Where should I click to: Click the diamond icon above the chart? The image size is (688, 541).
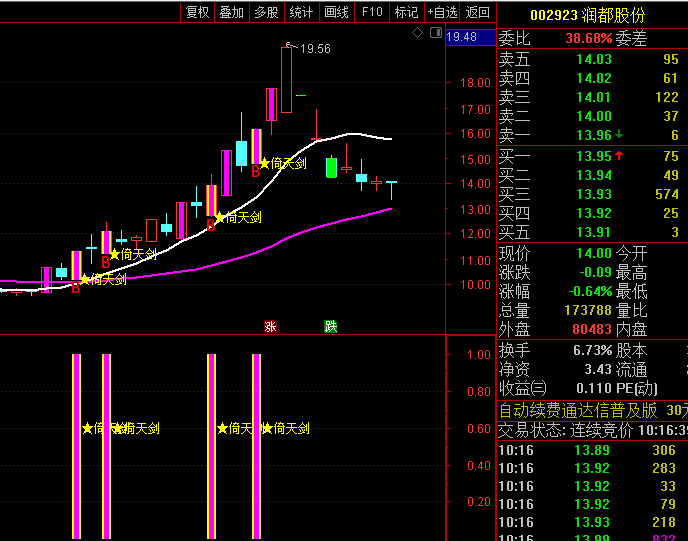click(417, 34)
